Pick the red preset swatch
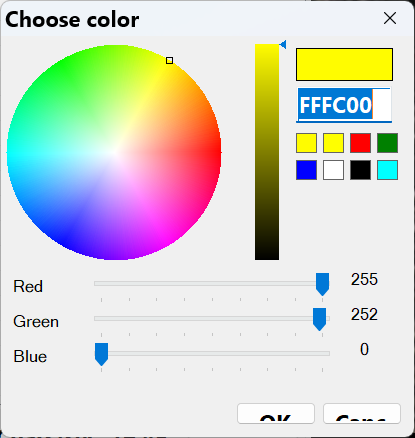This screenshot has height=438, width=415. pos(360,143)
